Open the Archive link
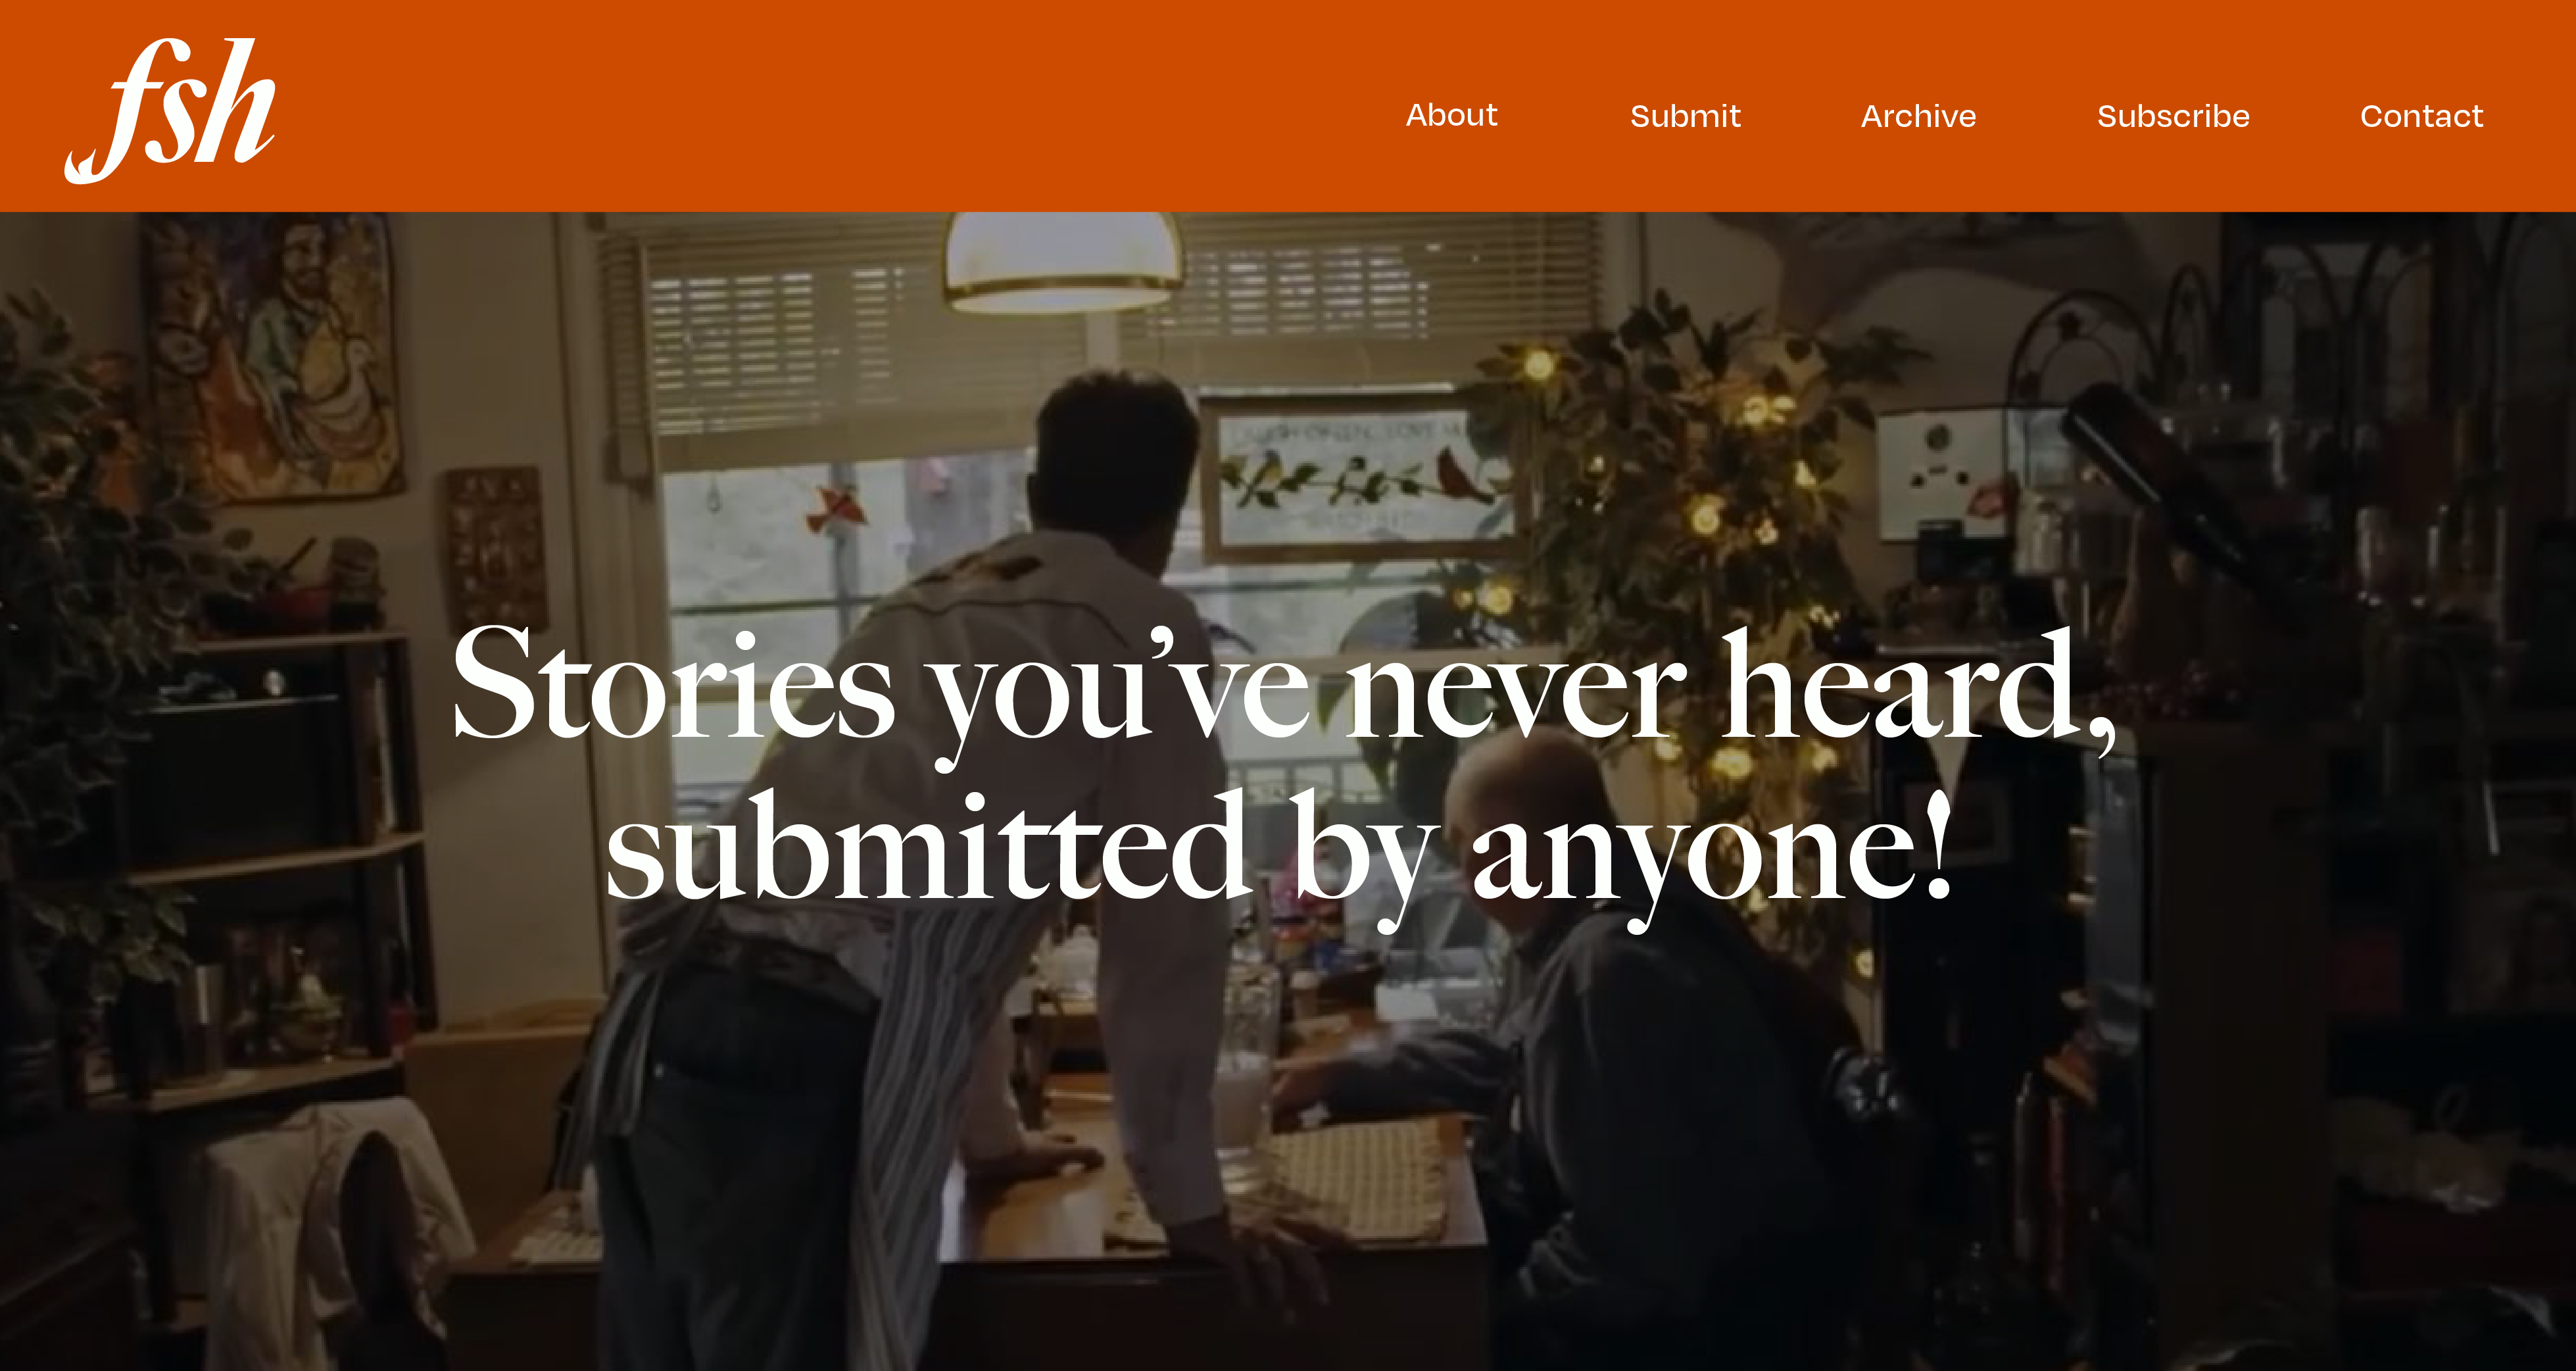Image resolution: width=2576 pixels, height=1371 pixels. (x=1918, y=116)
